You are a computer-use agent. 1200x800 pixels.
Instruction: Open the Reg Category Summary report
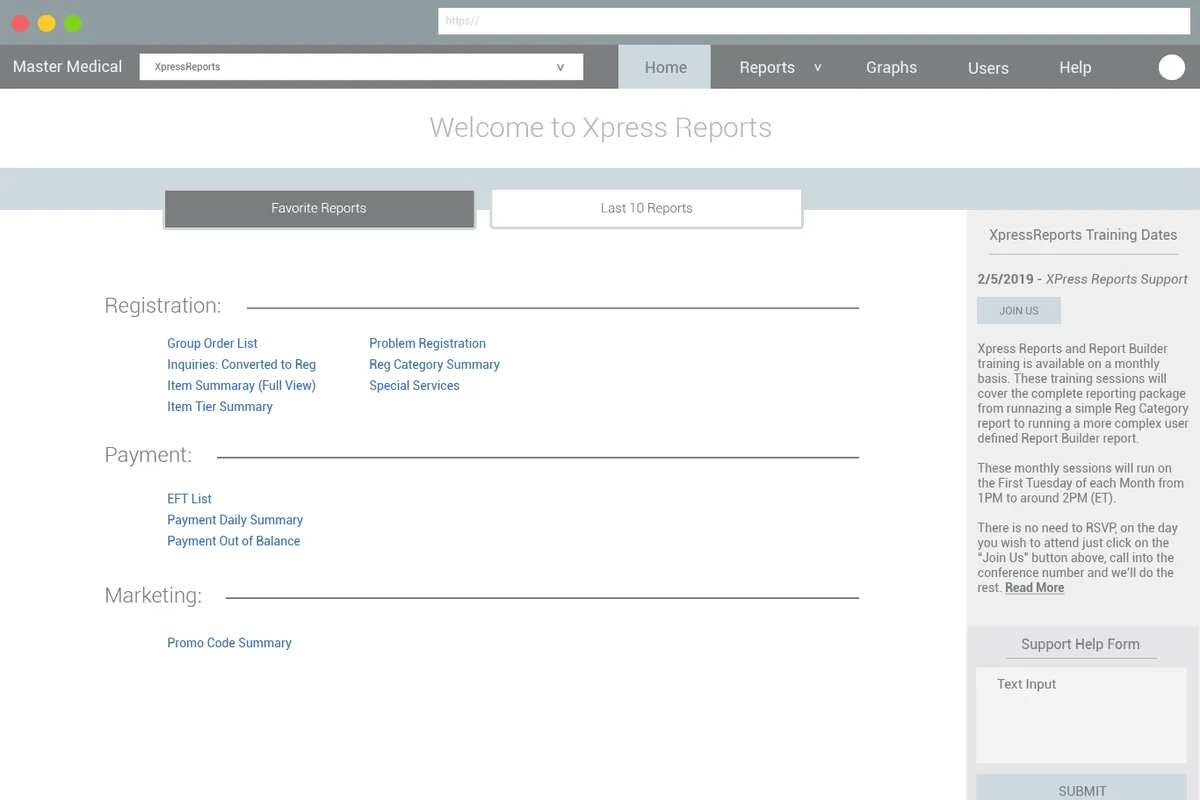(434, 364)
